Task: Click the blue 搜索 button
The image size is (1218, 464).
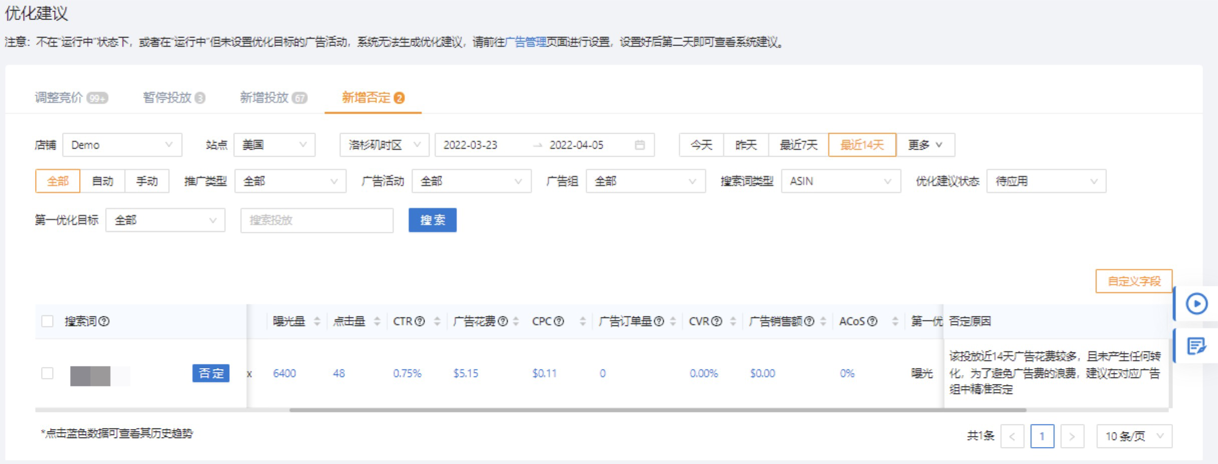Action: click(432, 220)
